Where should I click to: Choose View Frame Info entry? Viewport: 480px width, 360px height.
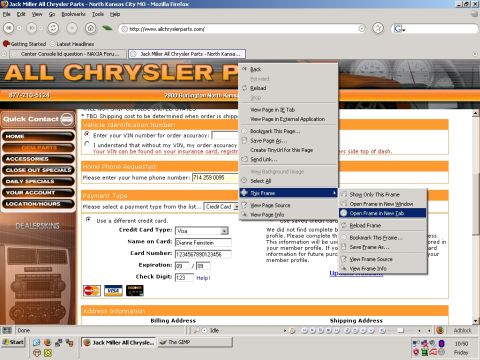[383, 268]
